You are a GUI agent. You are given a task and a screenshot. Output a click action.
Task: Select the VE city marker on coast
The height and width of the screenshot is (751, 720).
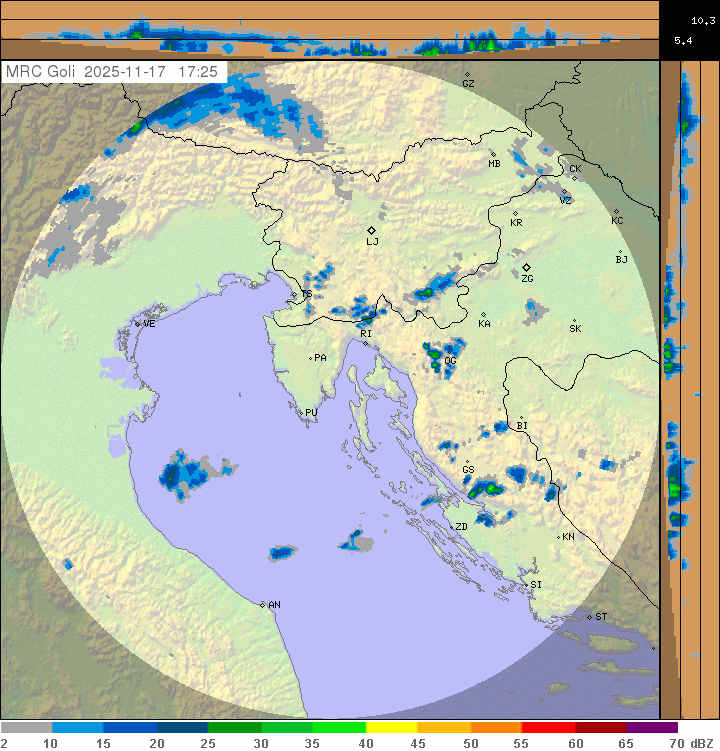point(138,323)
